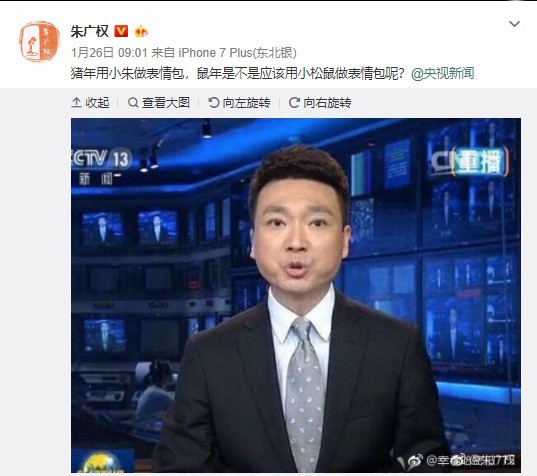This screenshot has height=476, width=537.
Task: Click the upward arrow collapse icon
Action: pos(76,102)
